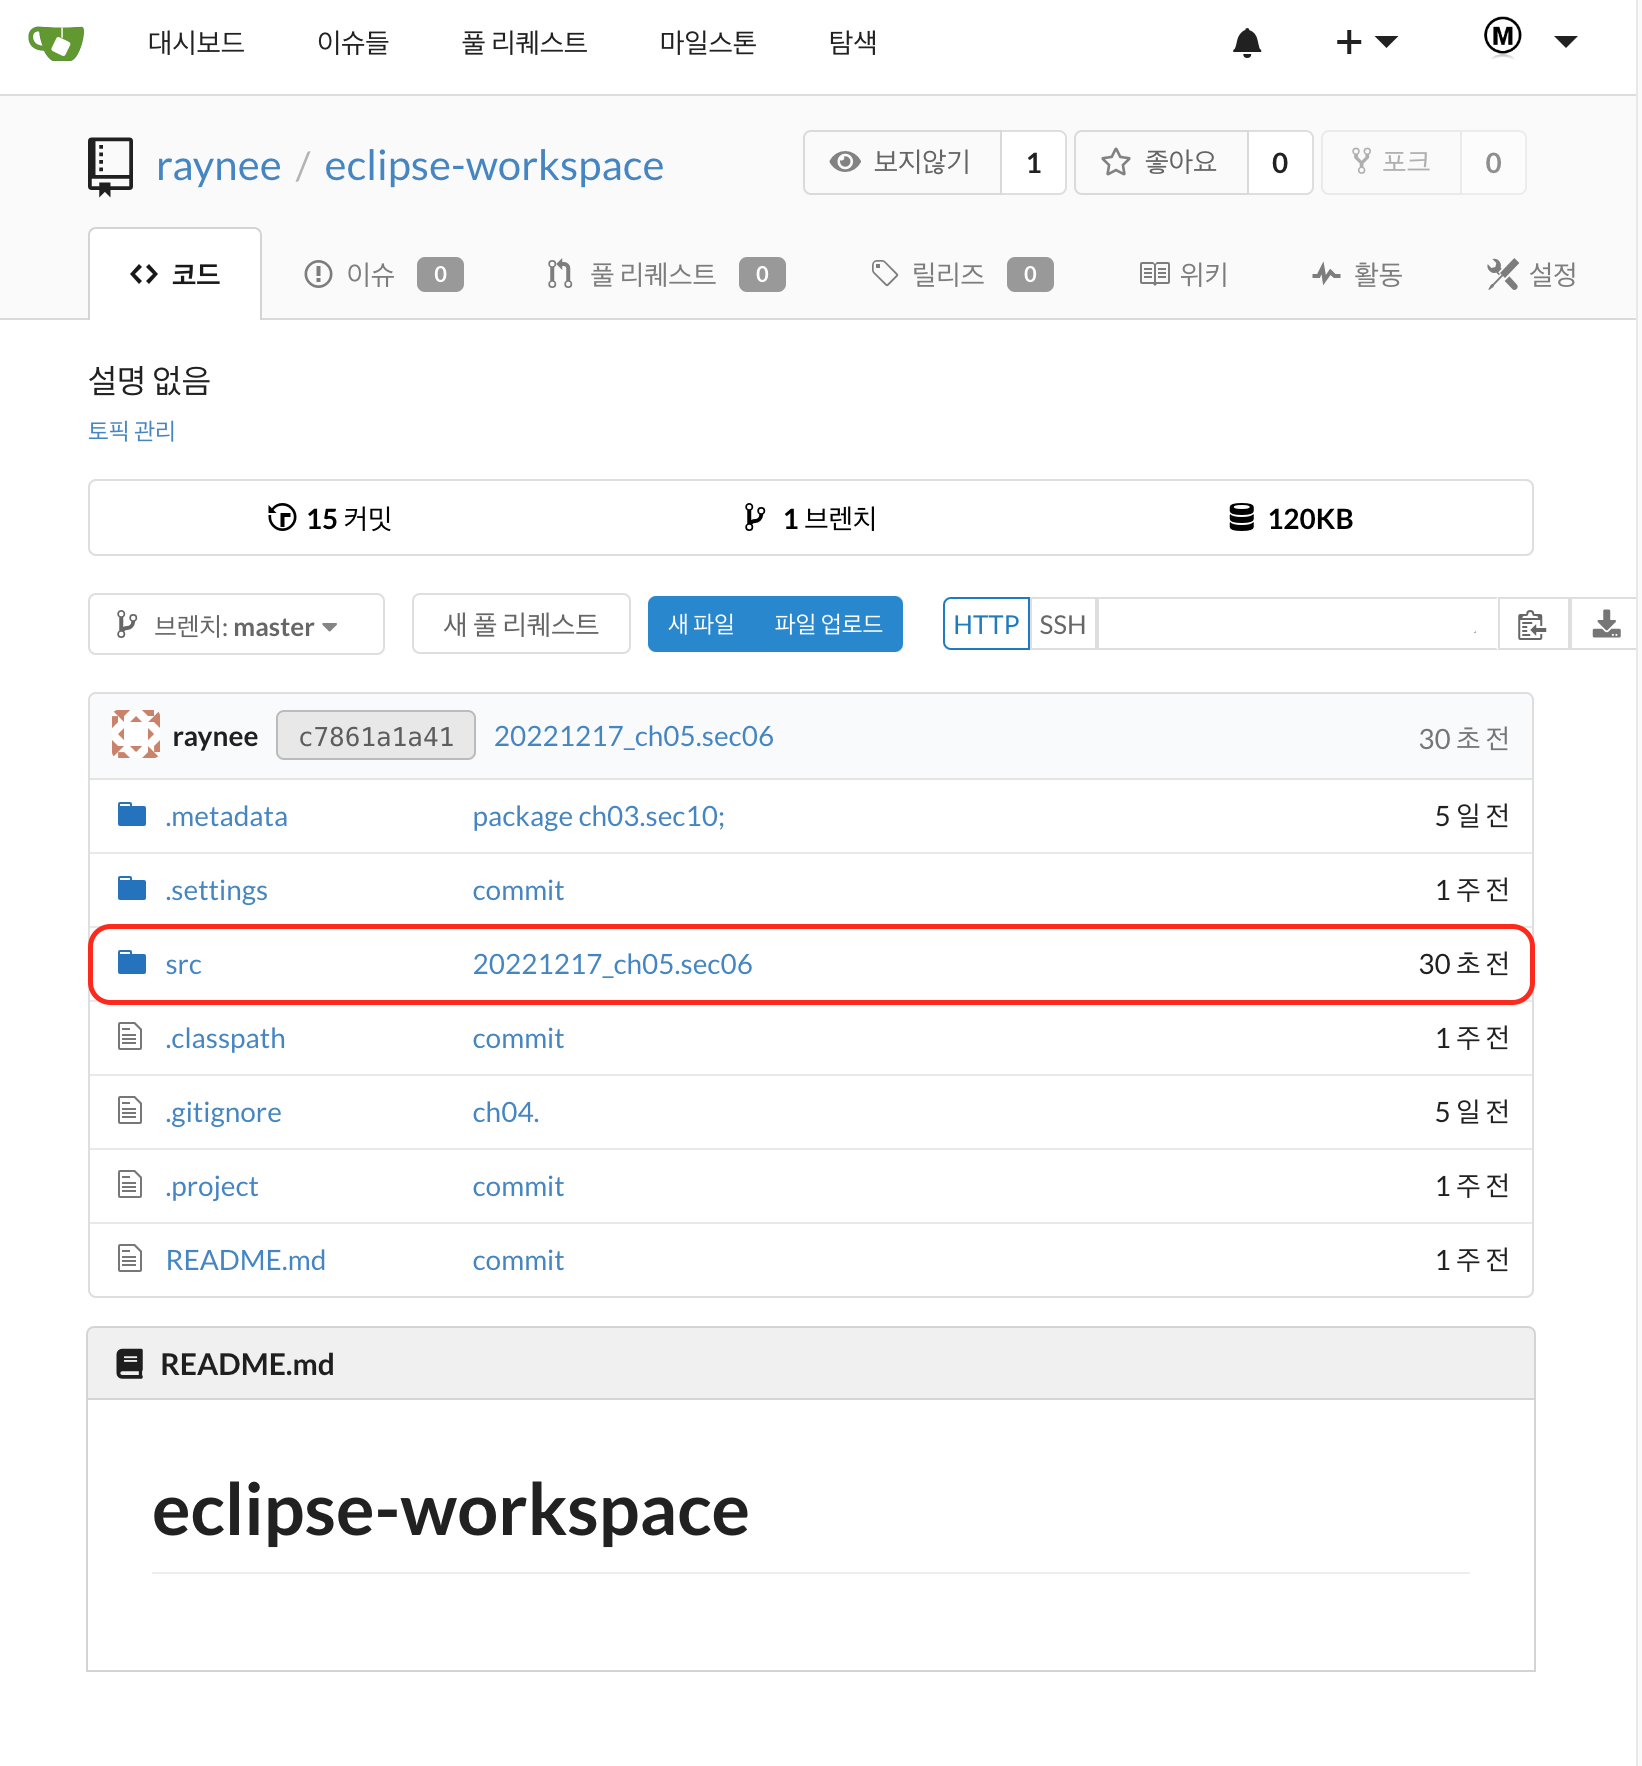Open the notifications bell
Image resolution: width=1642 pixels, height=1766 pixels.
pyautogui.click(x=1247, y=43)
